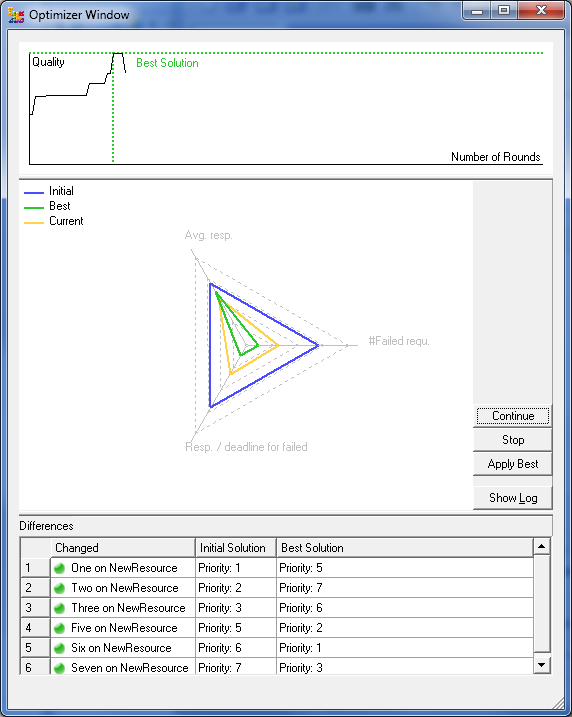Click green status icon for Five on NewResource
Screen dimensions: 572x717
59,628
